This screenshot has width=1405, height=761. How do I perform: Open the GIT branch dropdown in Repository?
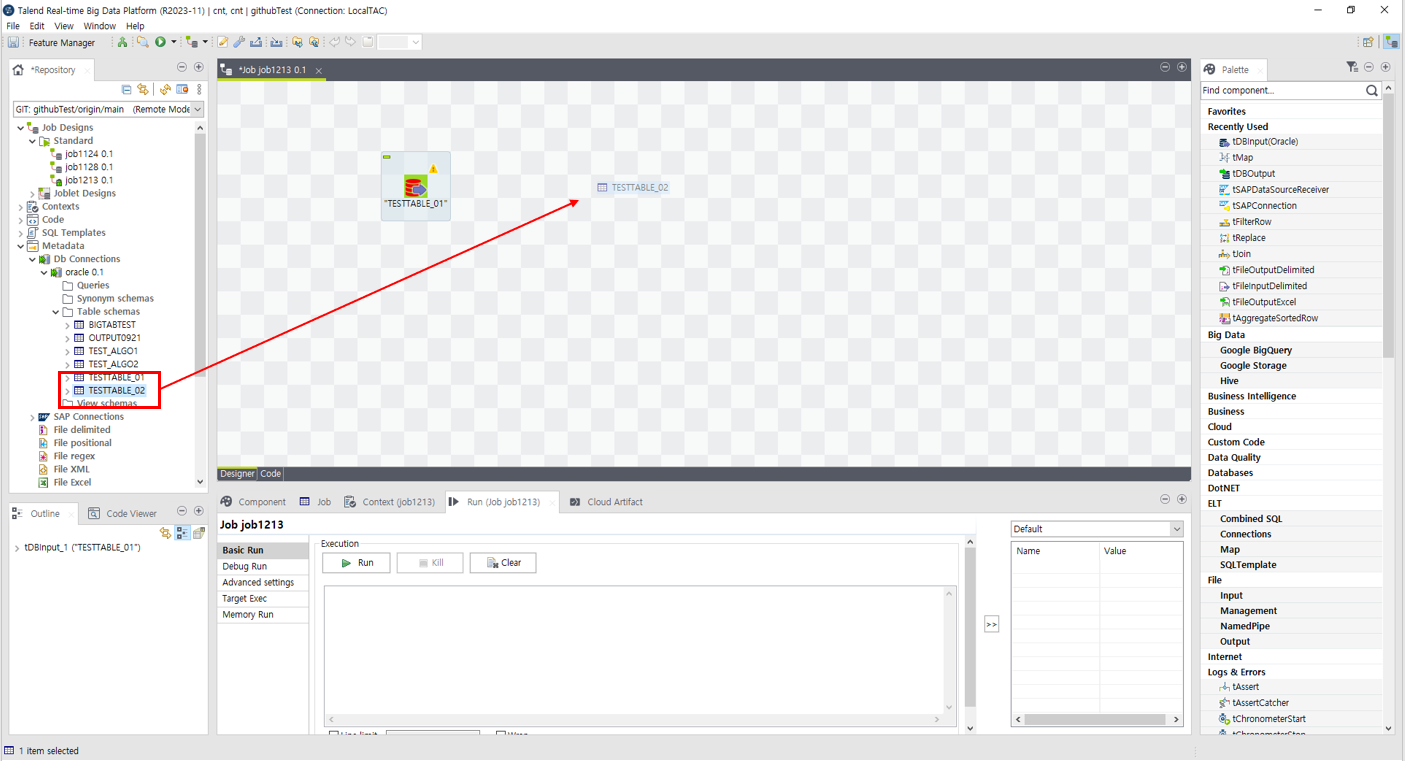[197, 110]
